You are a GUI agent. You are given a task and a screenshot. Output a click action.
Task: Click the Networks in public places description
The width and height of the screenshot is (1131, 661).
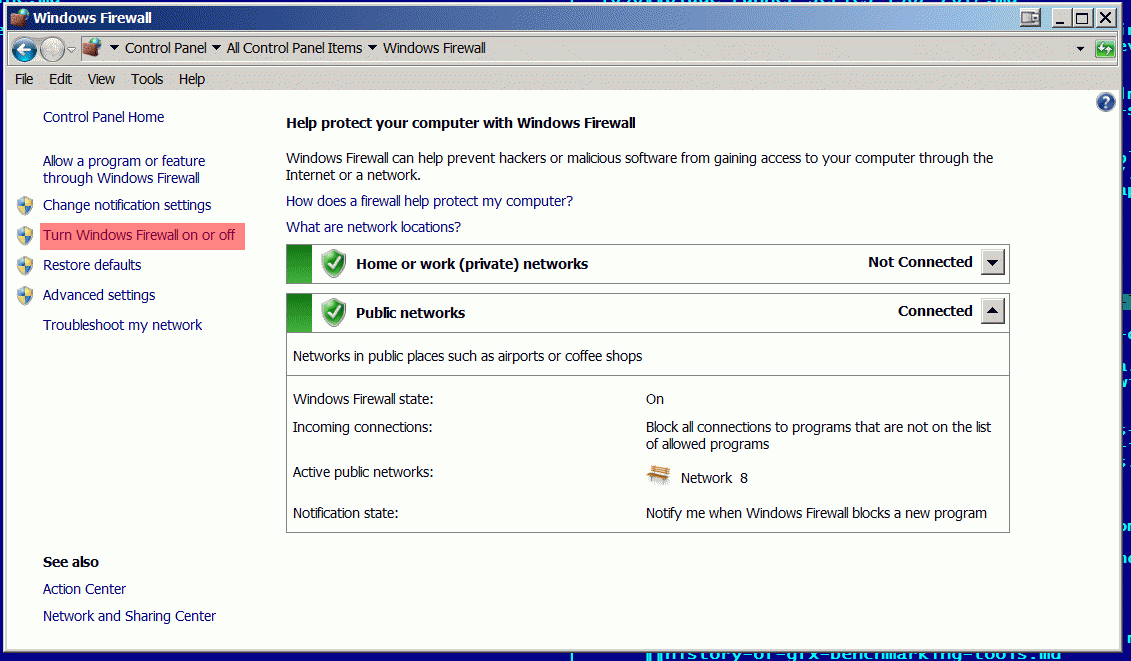pyautogui.click(x=467, y=356)
